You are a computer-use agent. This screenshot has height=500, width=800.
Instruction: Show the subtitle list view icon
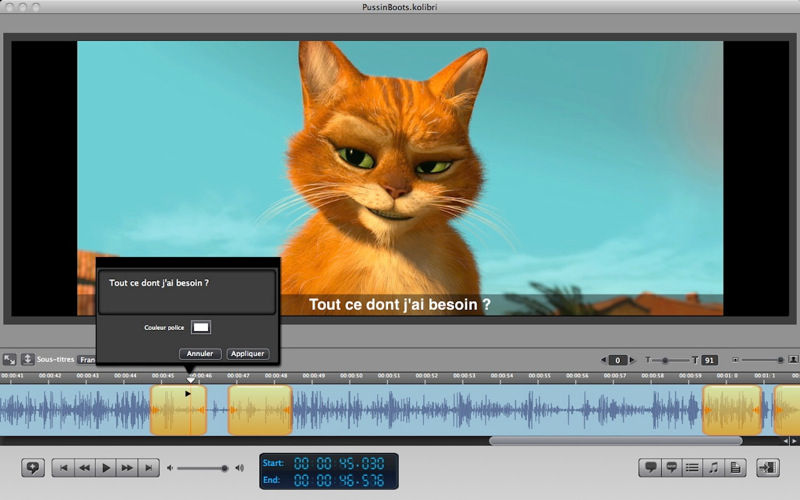692,467
